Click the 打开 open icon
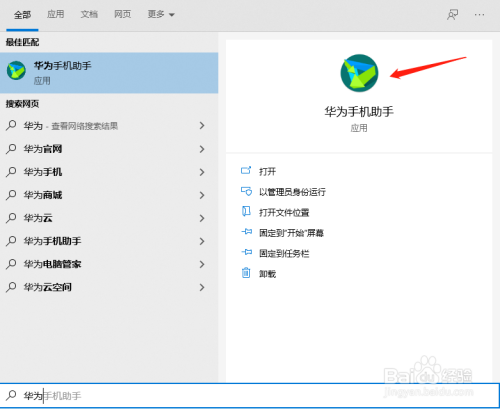500x409 pixels. (x=246, y=171)
